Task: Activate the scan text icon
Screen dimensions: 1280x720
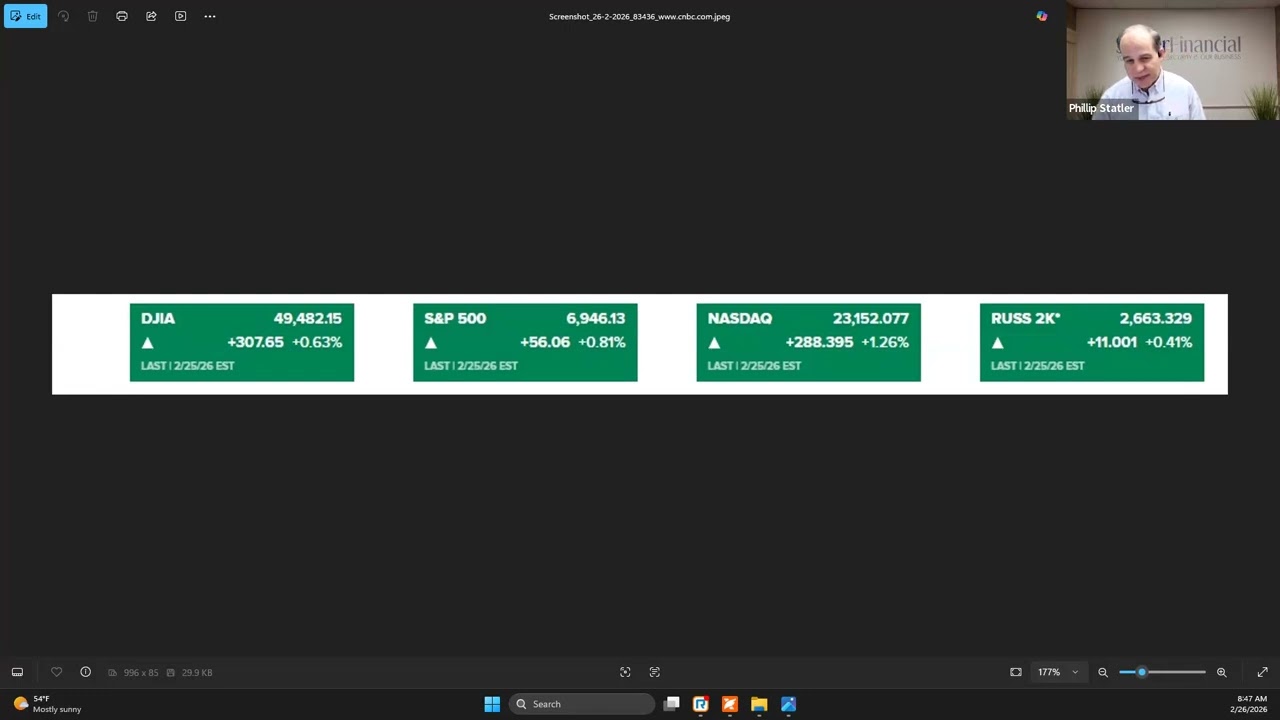Action: [655, 672]
